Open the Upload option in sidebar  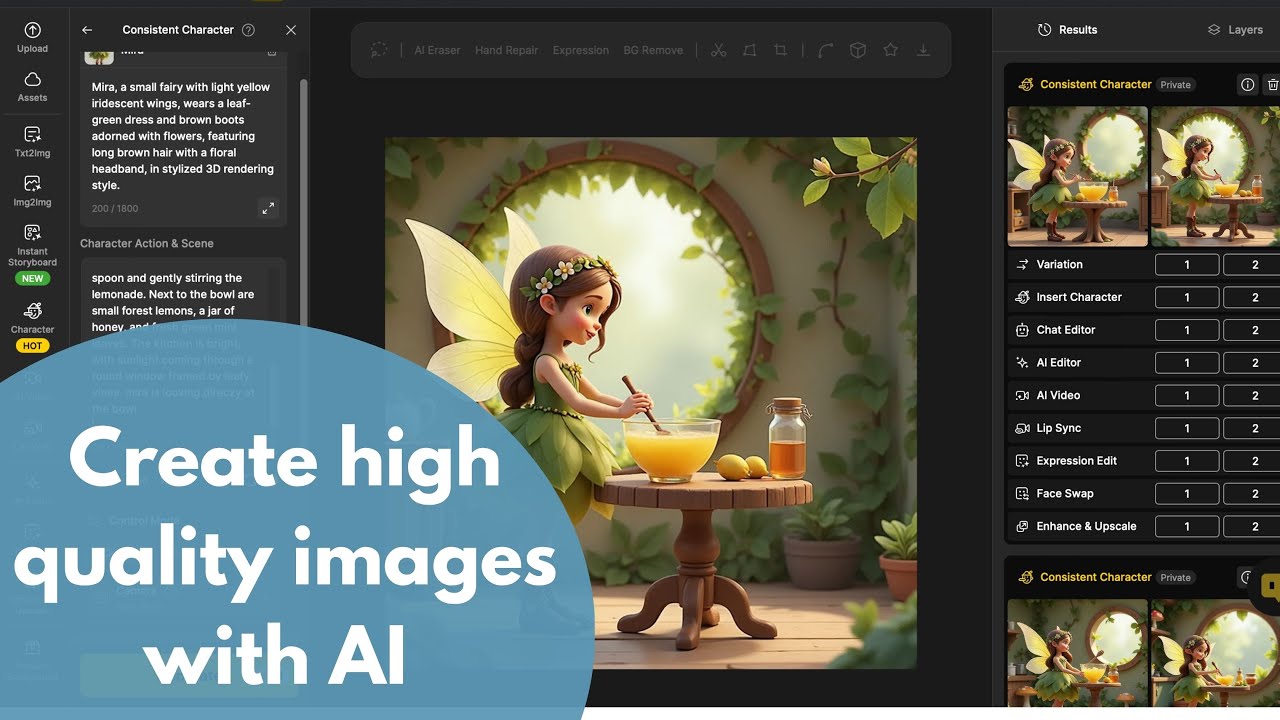(32, 37)
